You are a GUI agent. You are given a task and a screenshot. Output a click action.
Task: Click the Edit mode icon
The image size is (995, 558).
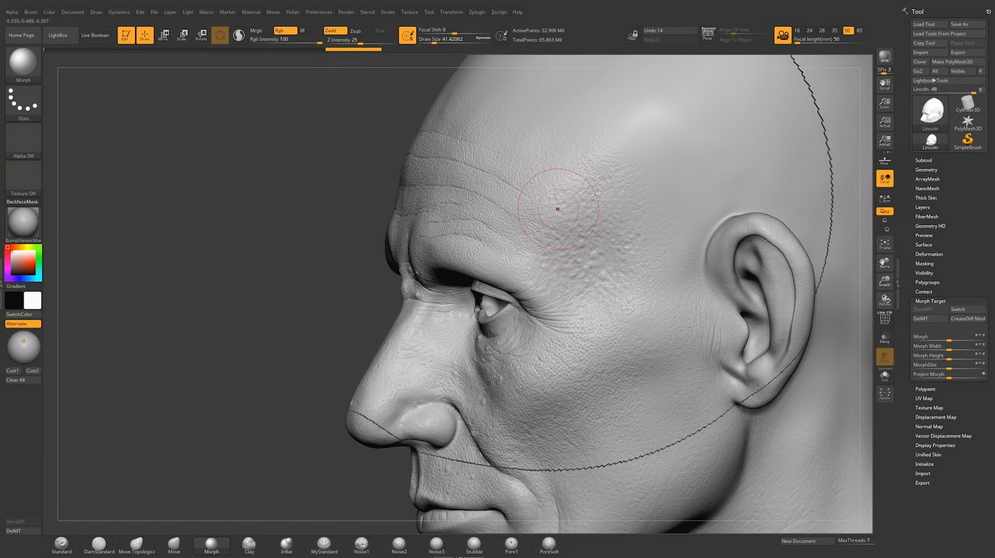126,35
